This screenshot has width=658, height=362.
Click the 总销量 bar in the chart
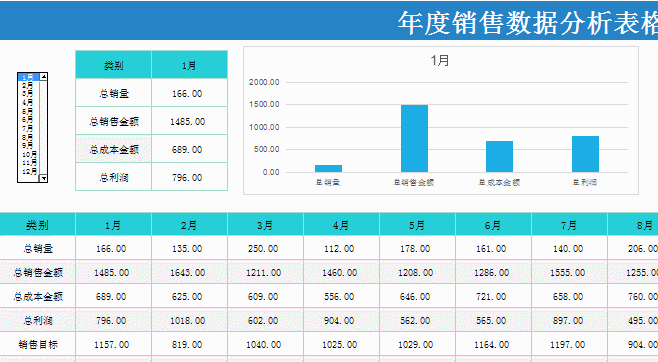(328, 168)
